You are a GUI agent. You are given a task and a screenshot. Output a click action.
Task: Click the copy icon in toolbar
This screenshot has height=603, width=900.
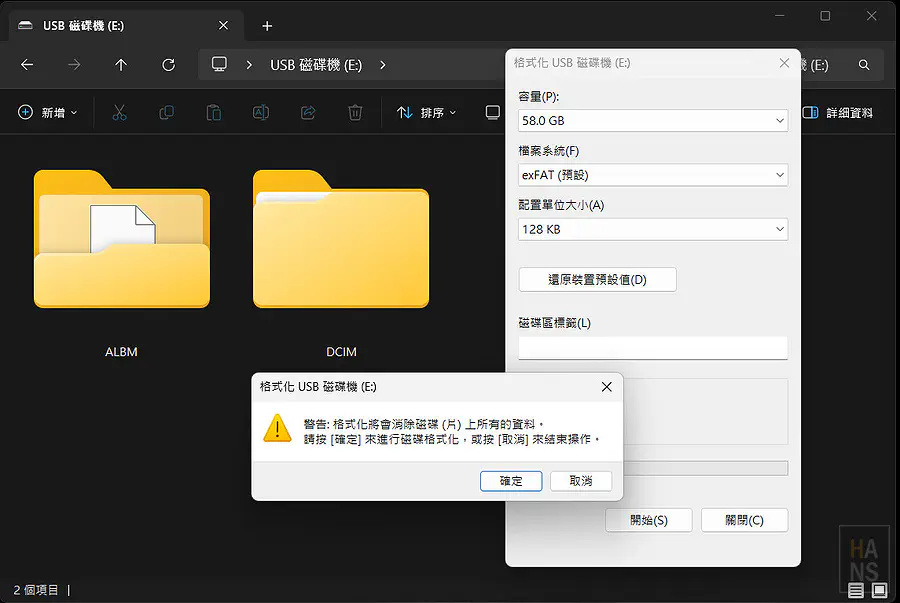pyautogui.click(x=167, y=113)
